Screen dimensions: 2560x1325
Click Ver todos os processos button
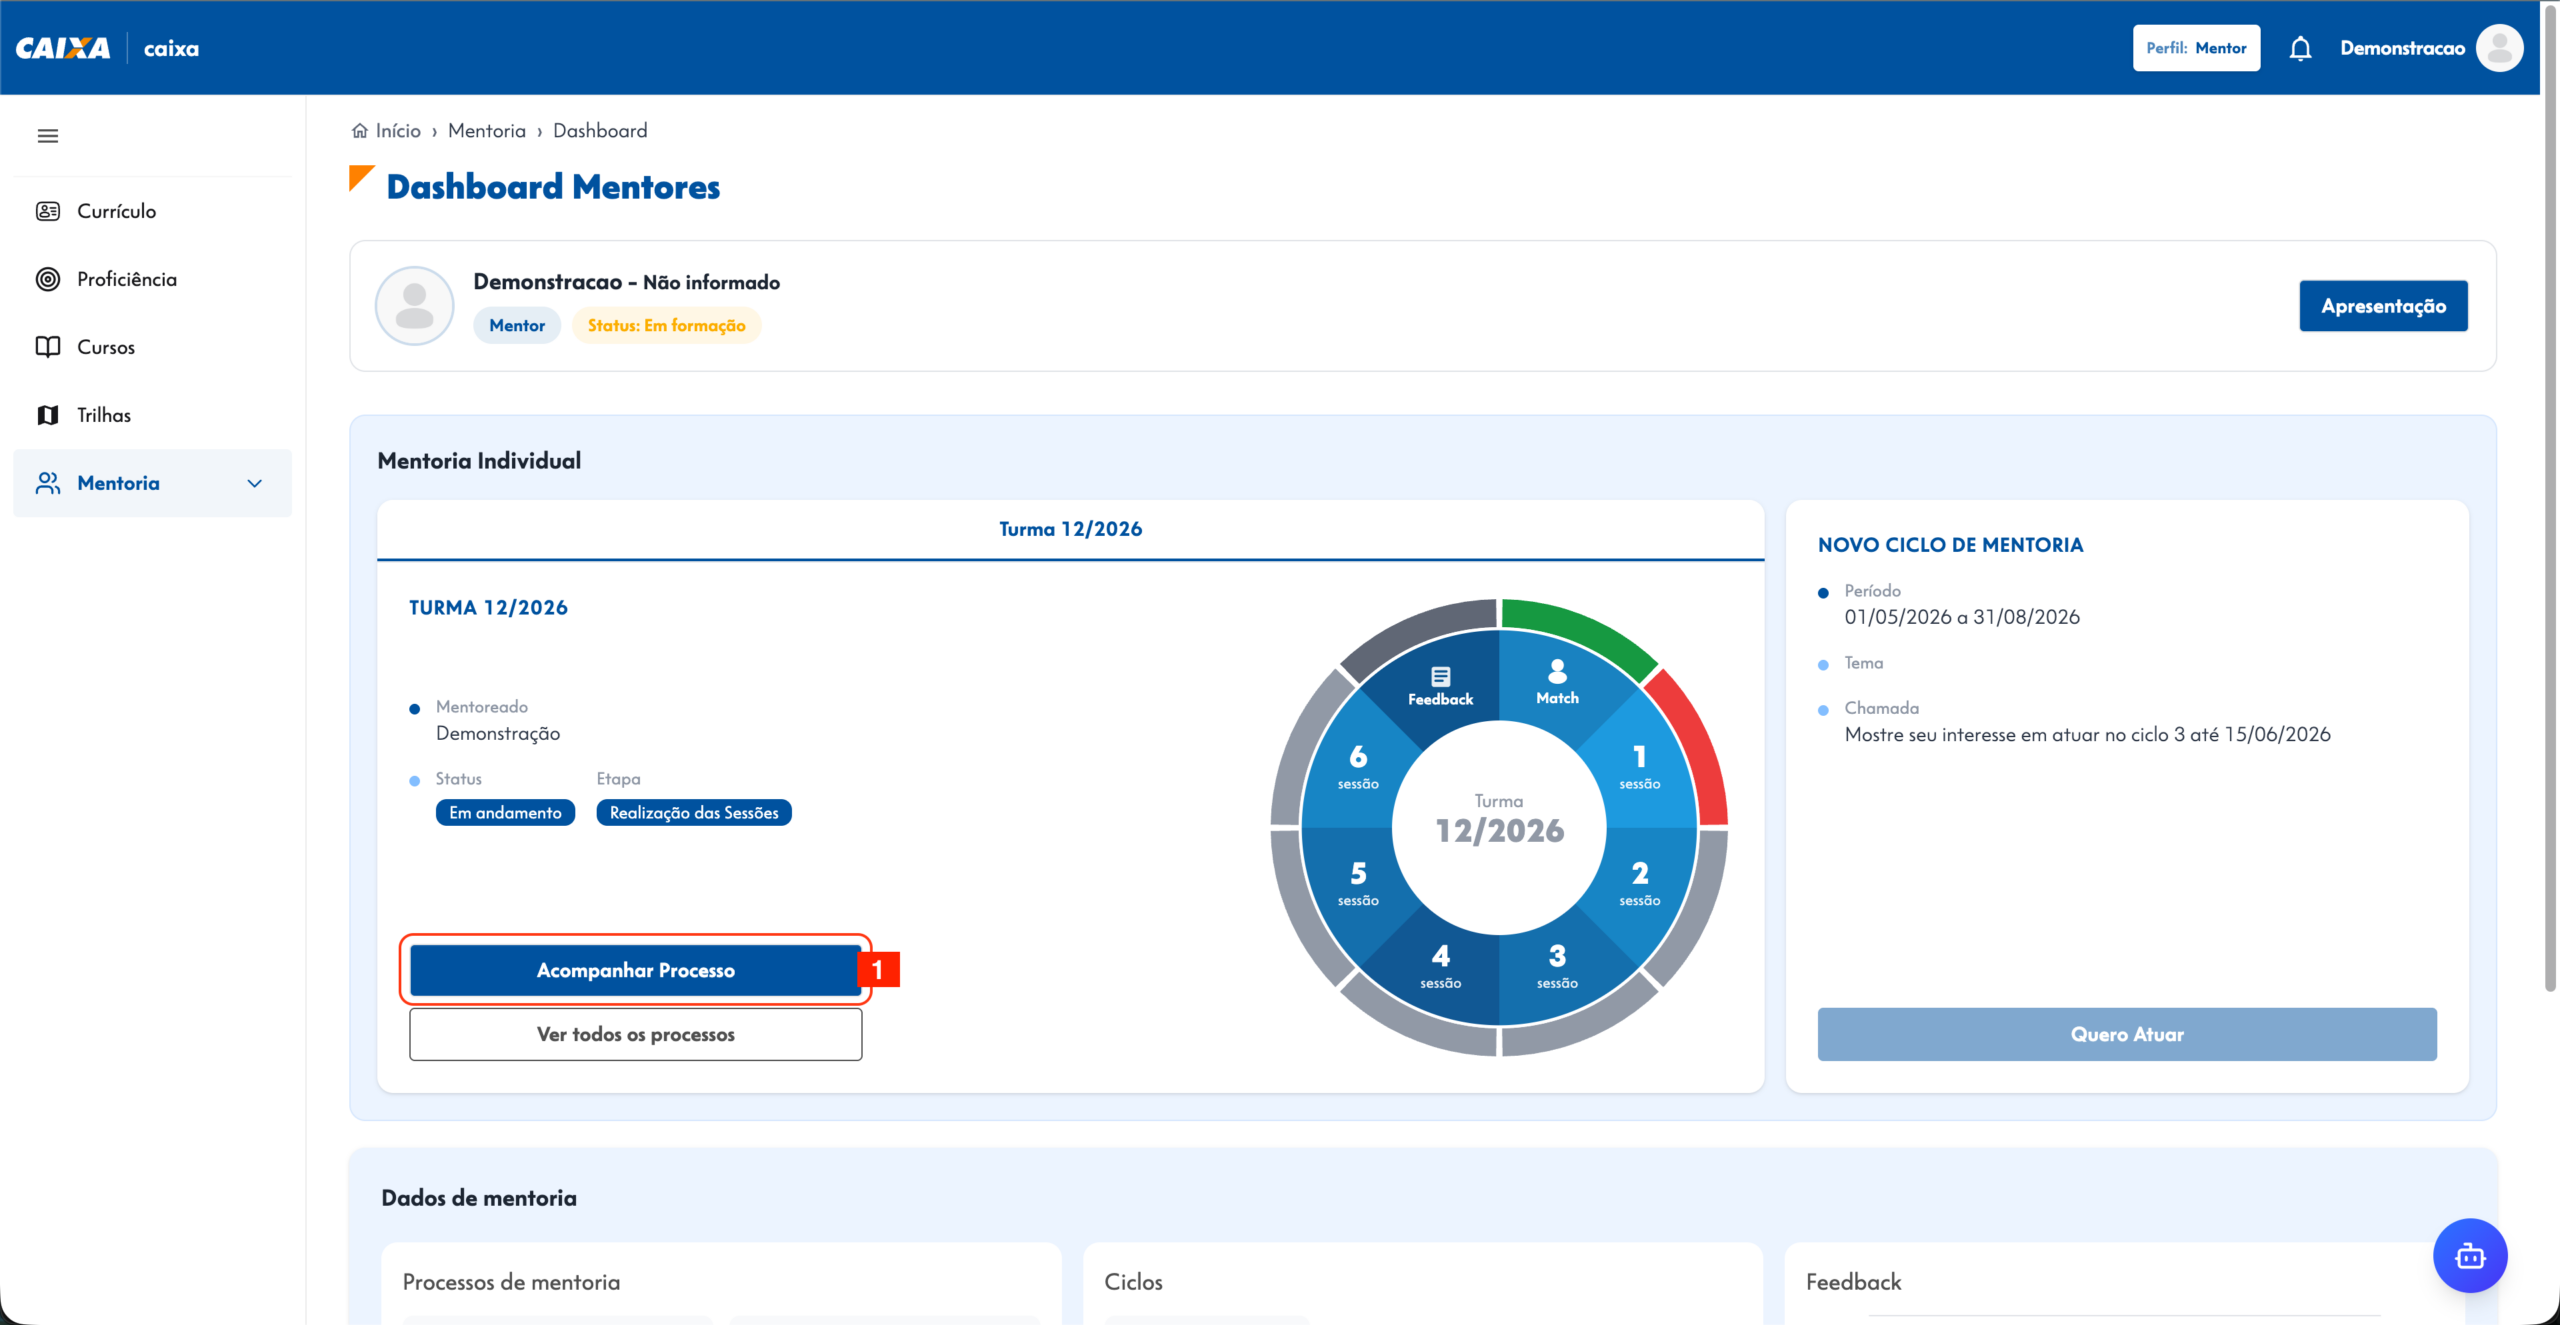pos(635,1034)
